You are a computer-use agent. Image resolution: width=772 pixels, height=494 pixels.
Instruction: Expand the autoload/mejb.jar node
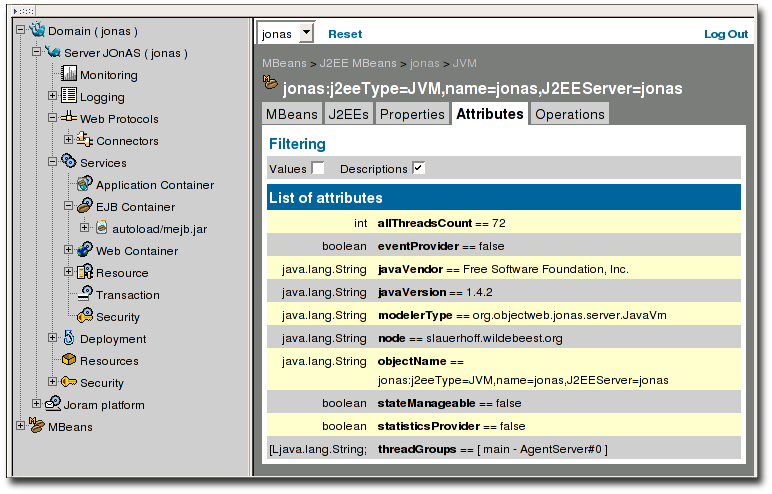click(x=85, y=228)
